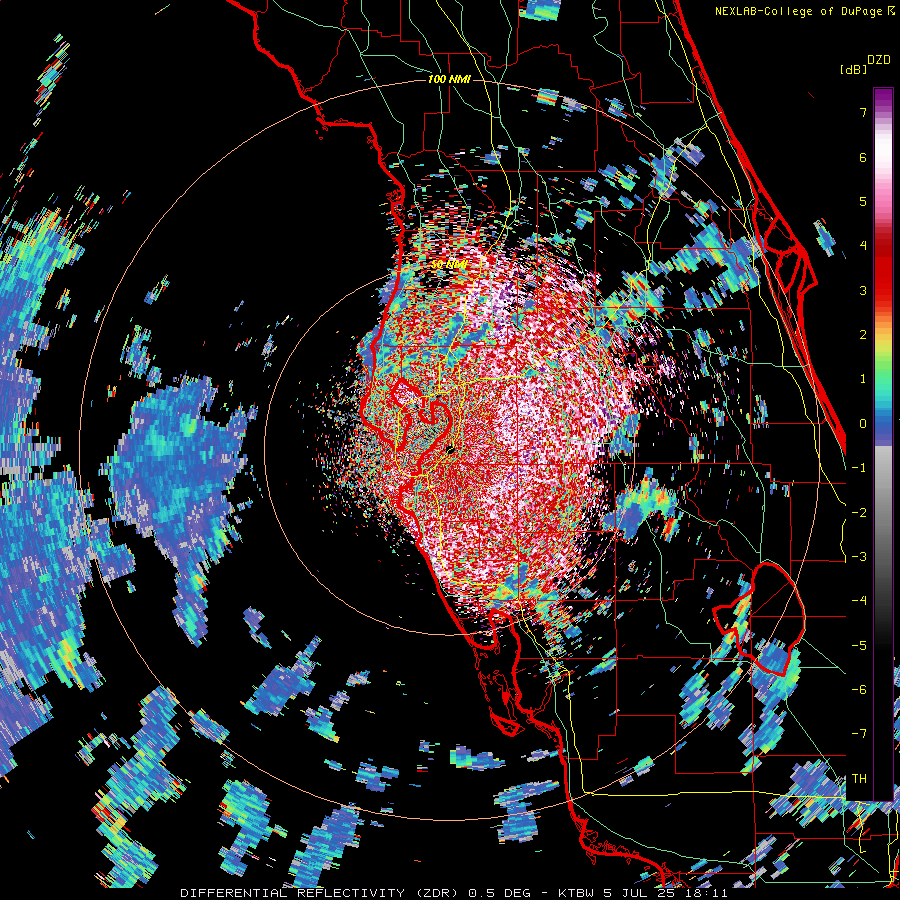Click the -7 value on the color scale

coord(859,734)
